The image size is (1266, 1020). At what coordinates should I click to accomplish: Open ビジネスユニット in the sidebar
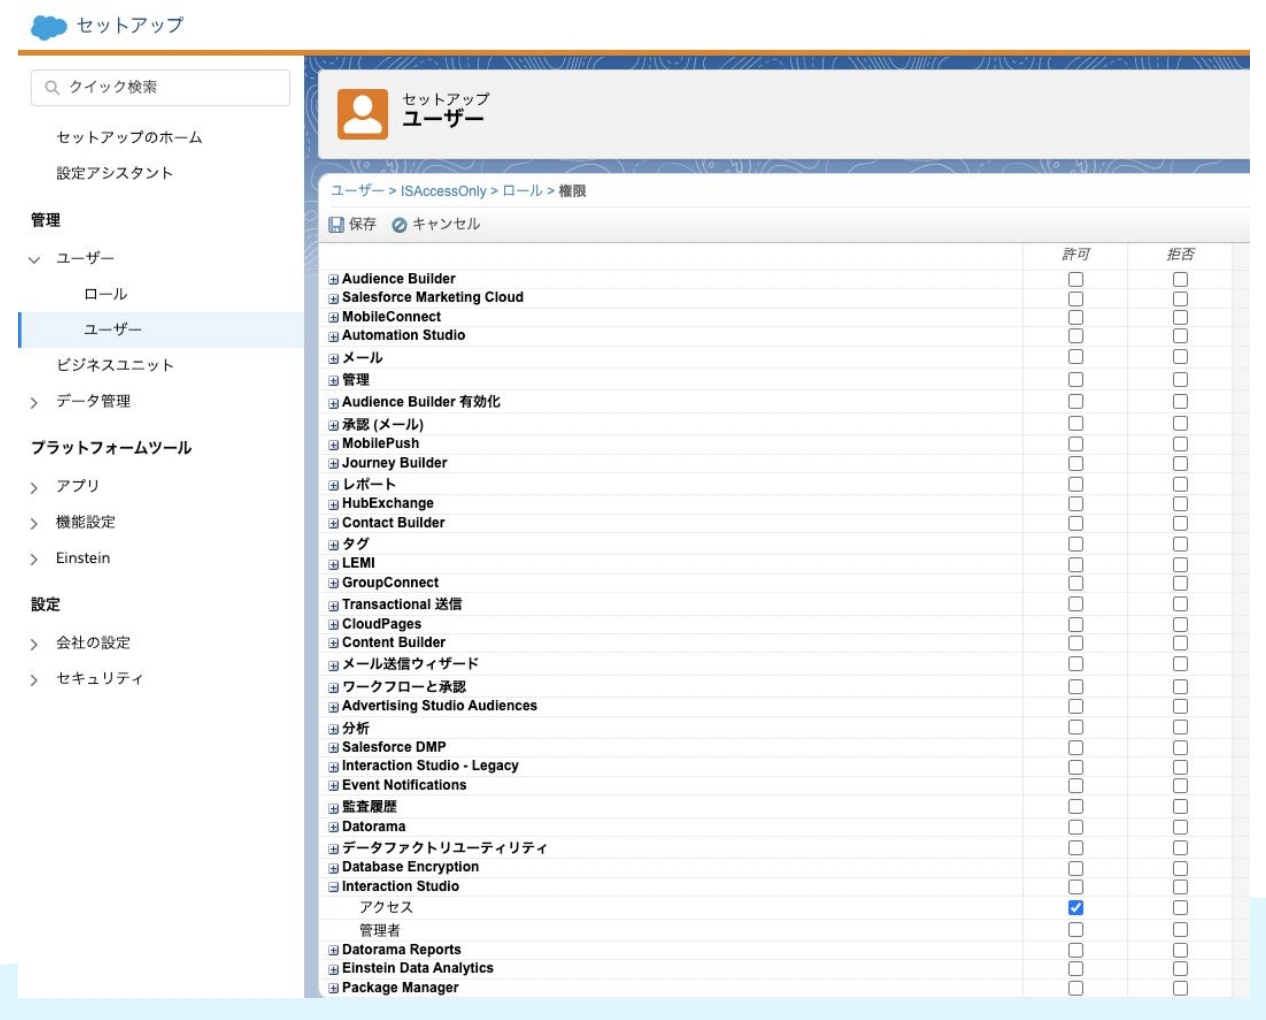115,365
